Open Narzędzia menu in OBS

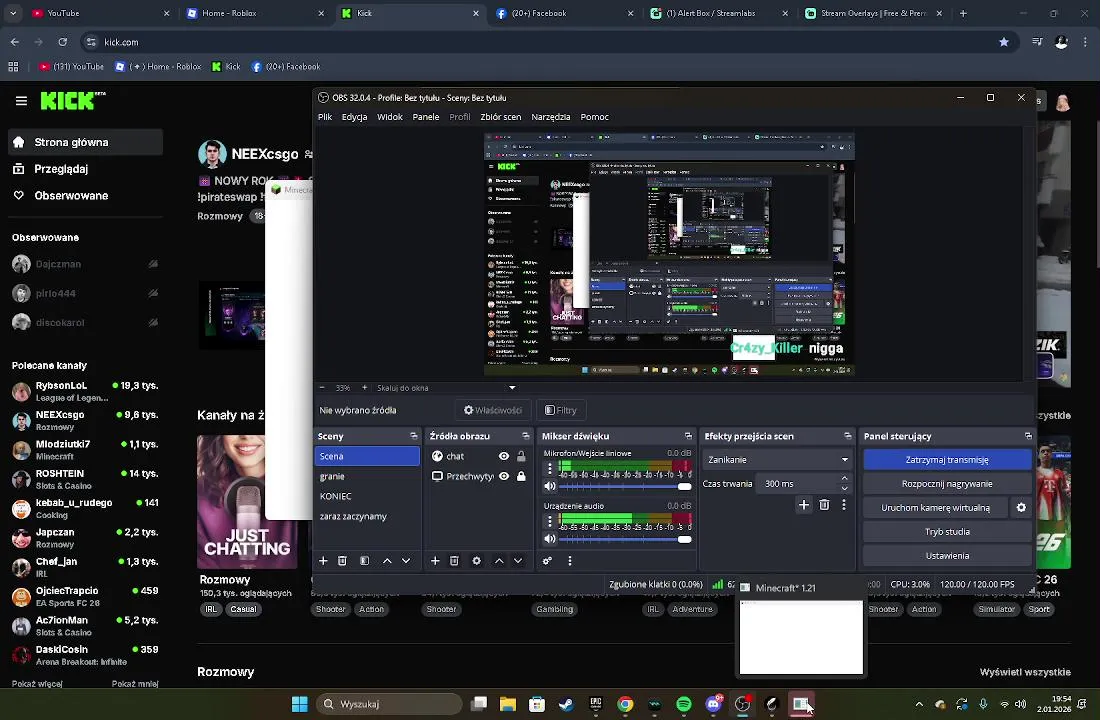coord(551,117)
